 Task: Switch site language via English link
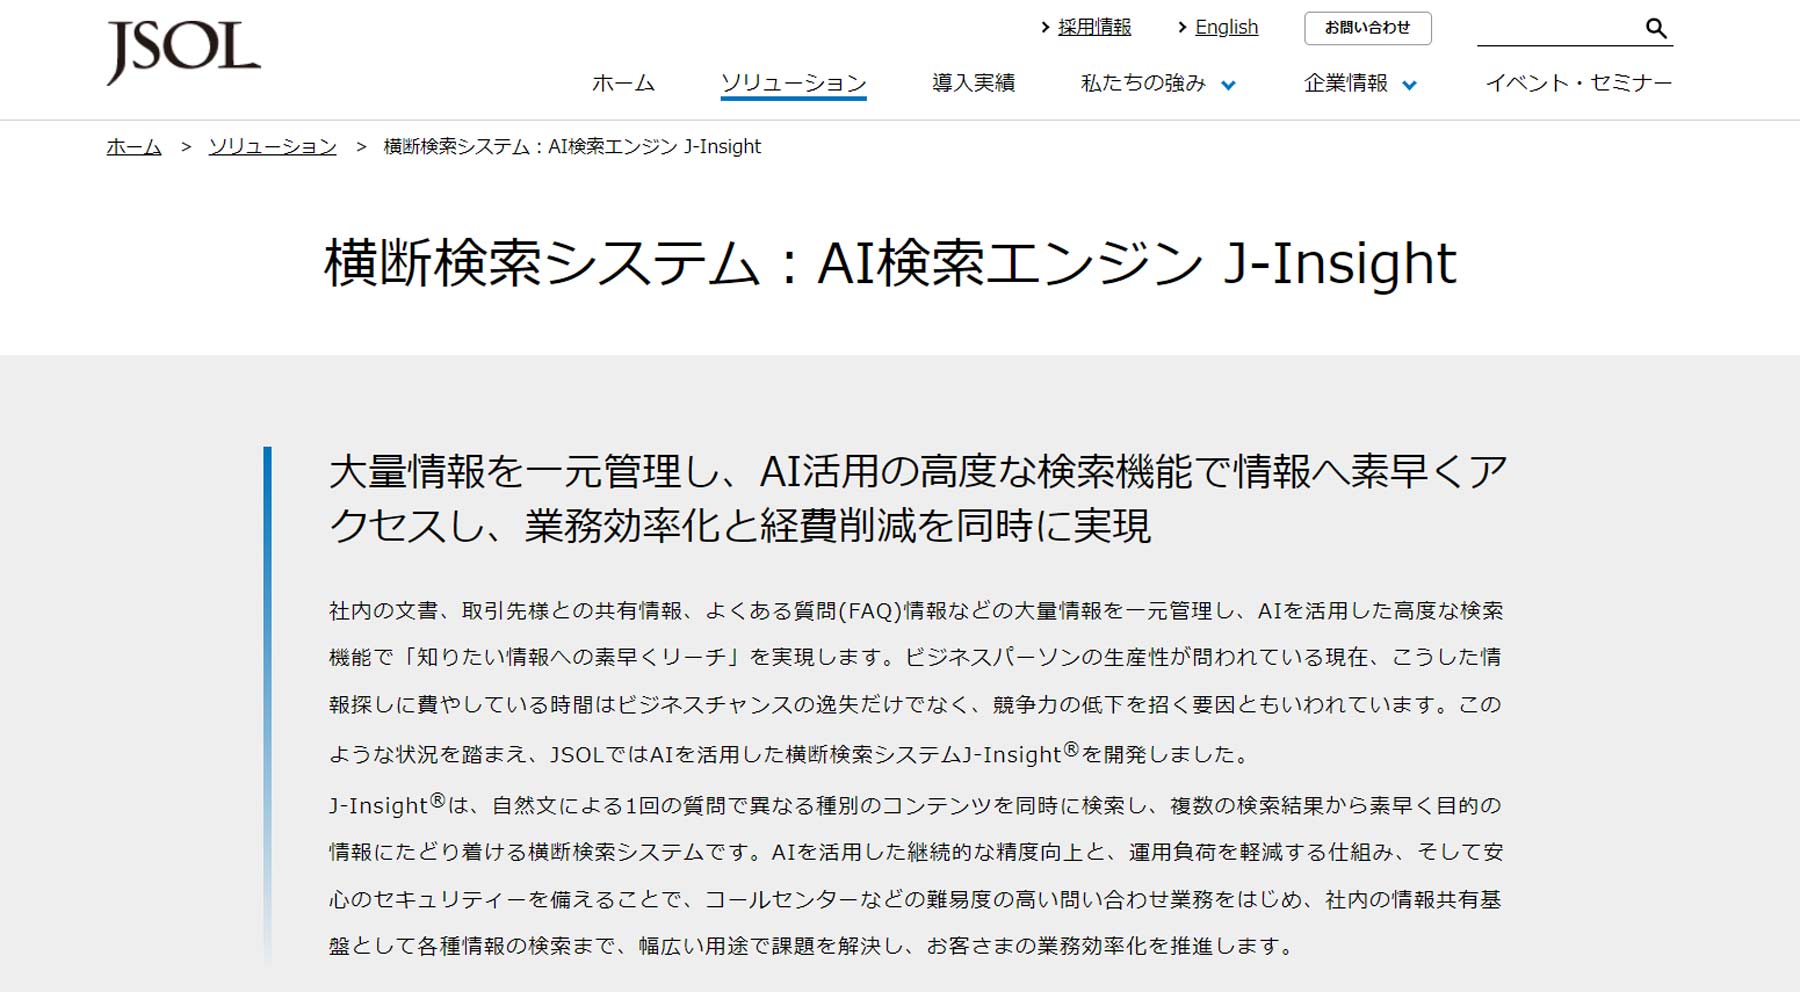[x=1226, y=27]
